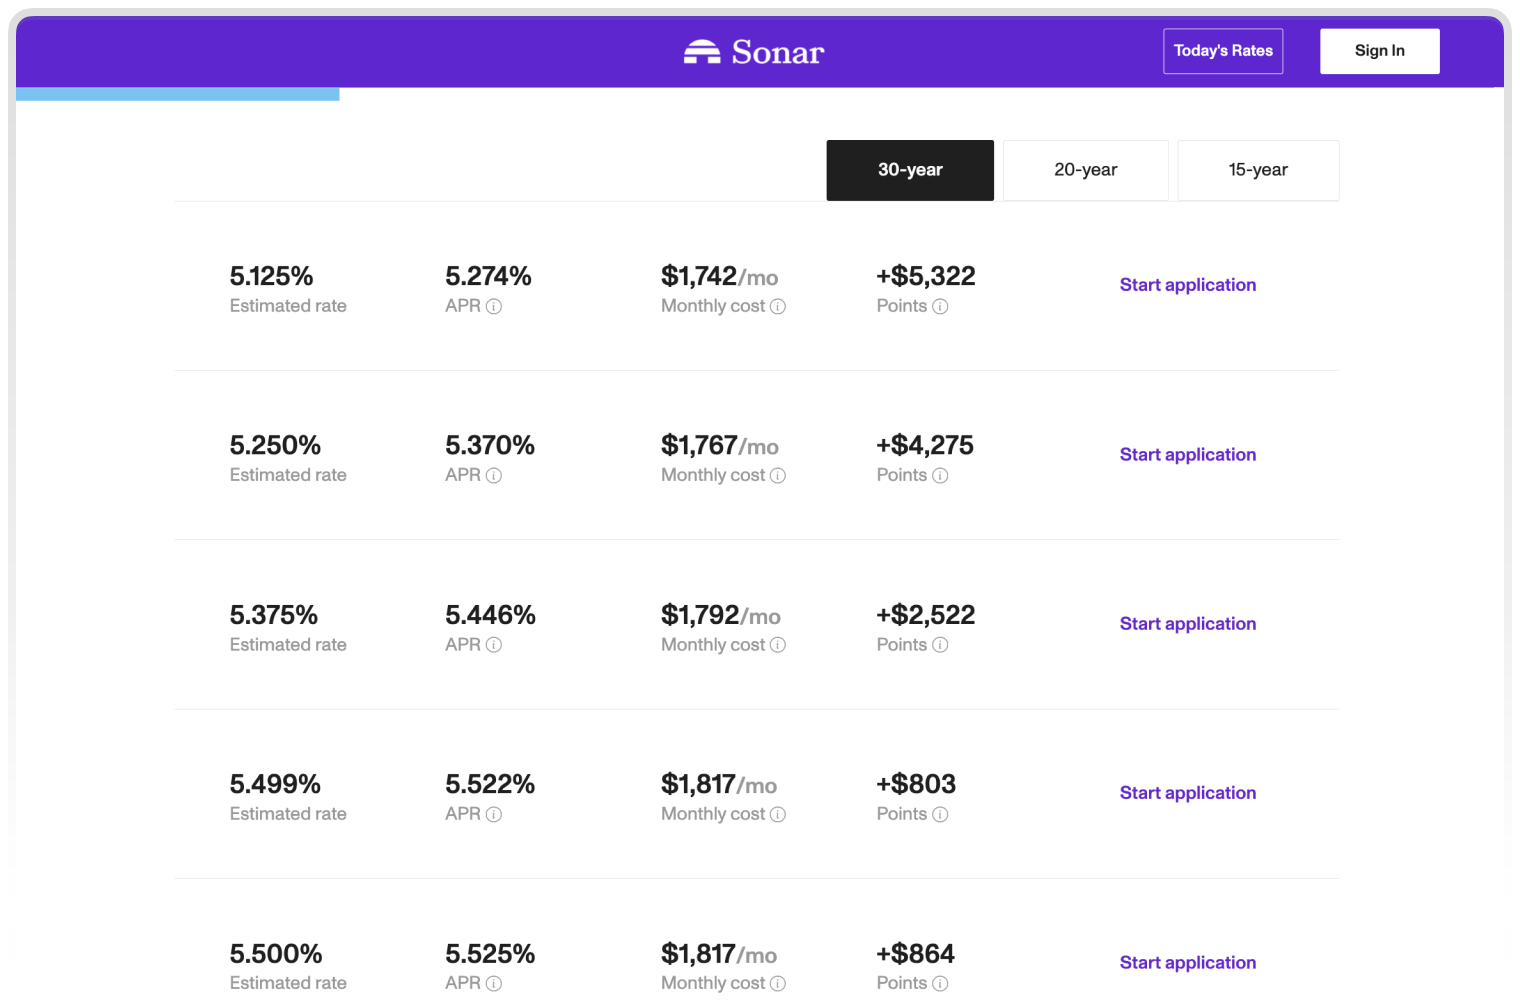Image resolution: width=1520 pixels, height=1000 pixels.
Task: Click the Sign In button
Action: pos(1380,51)
